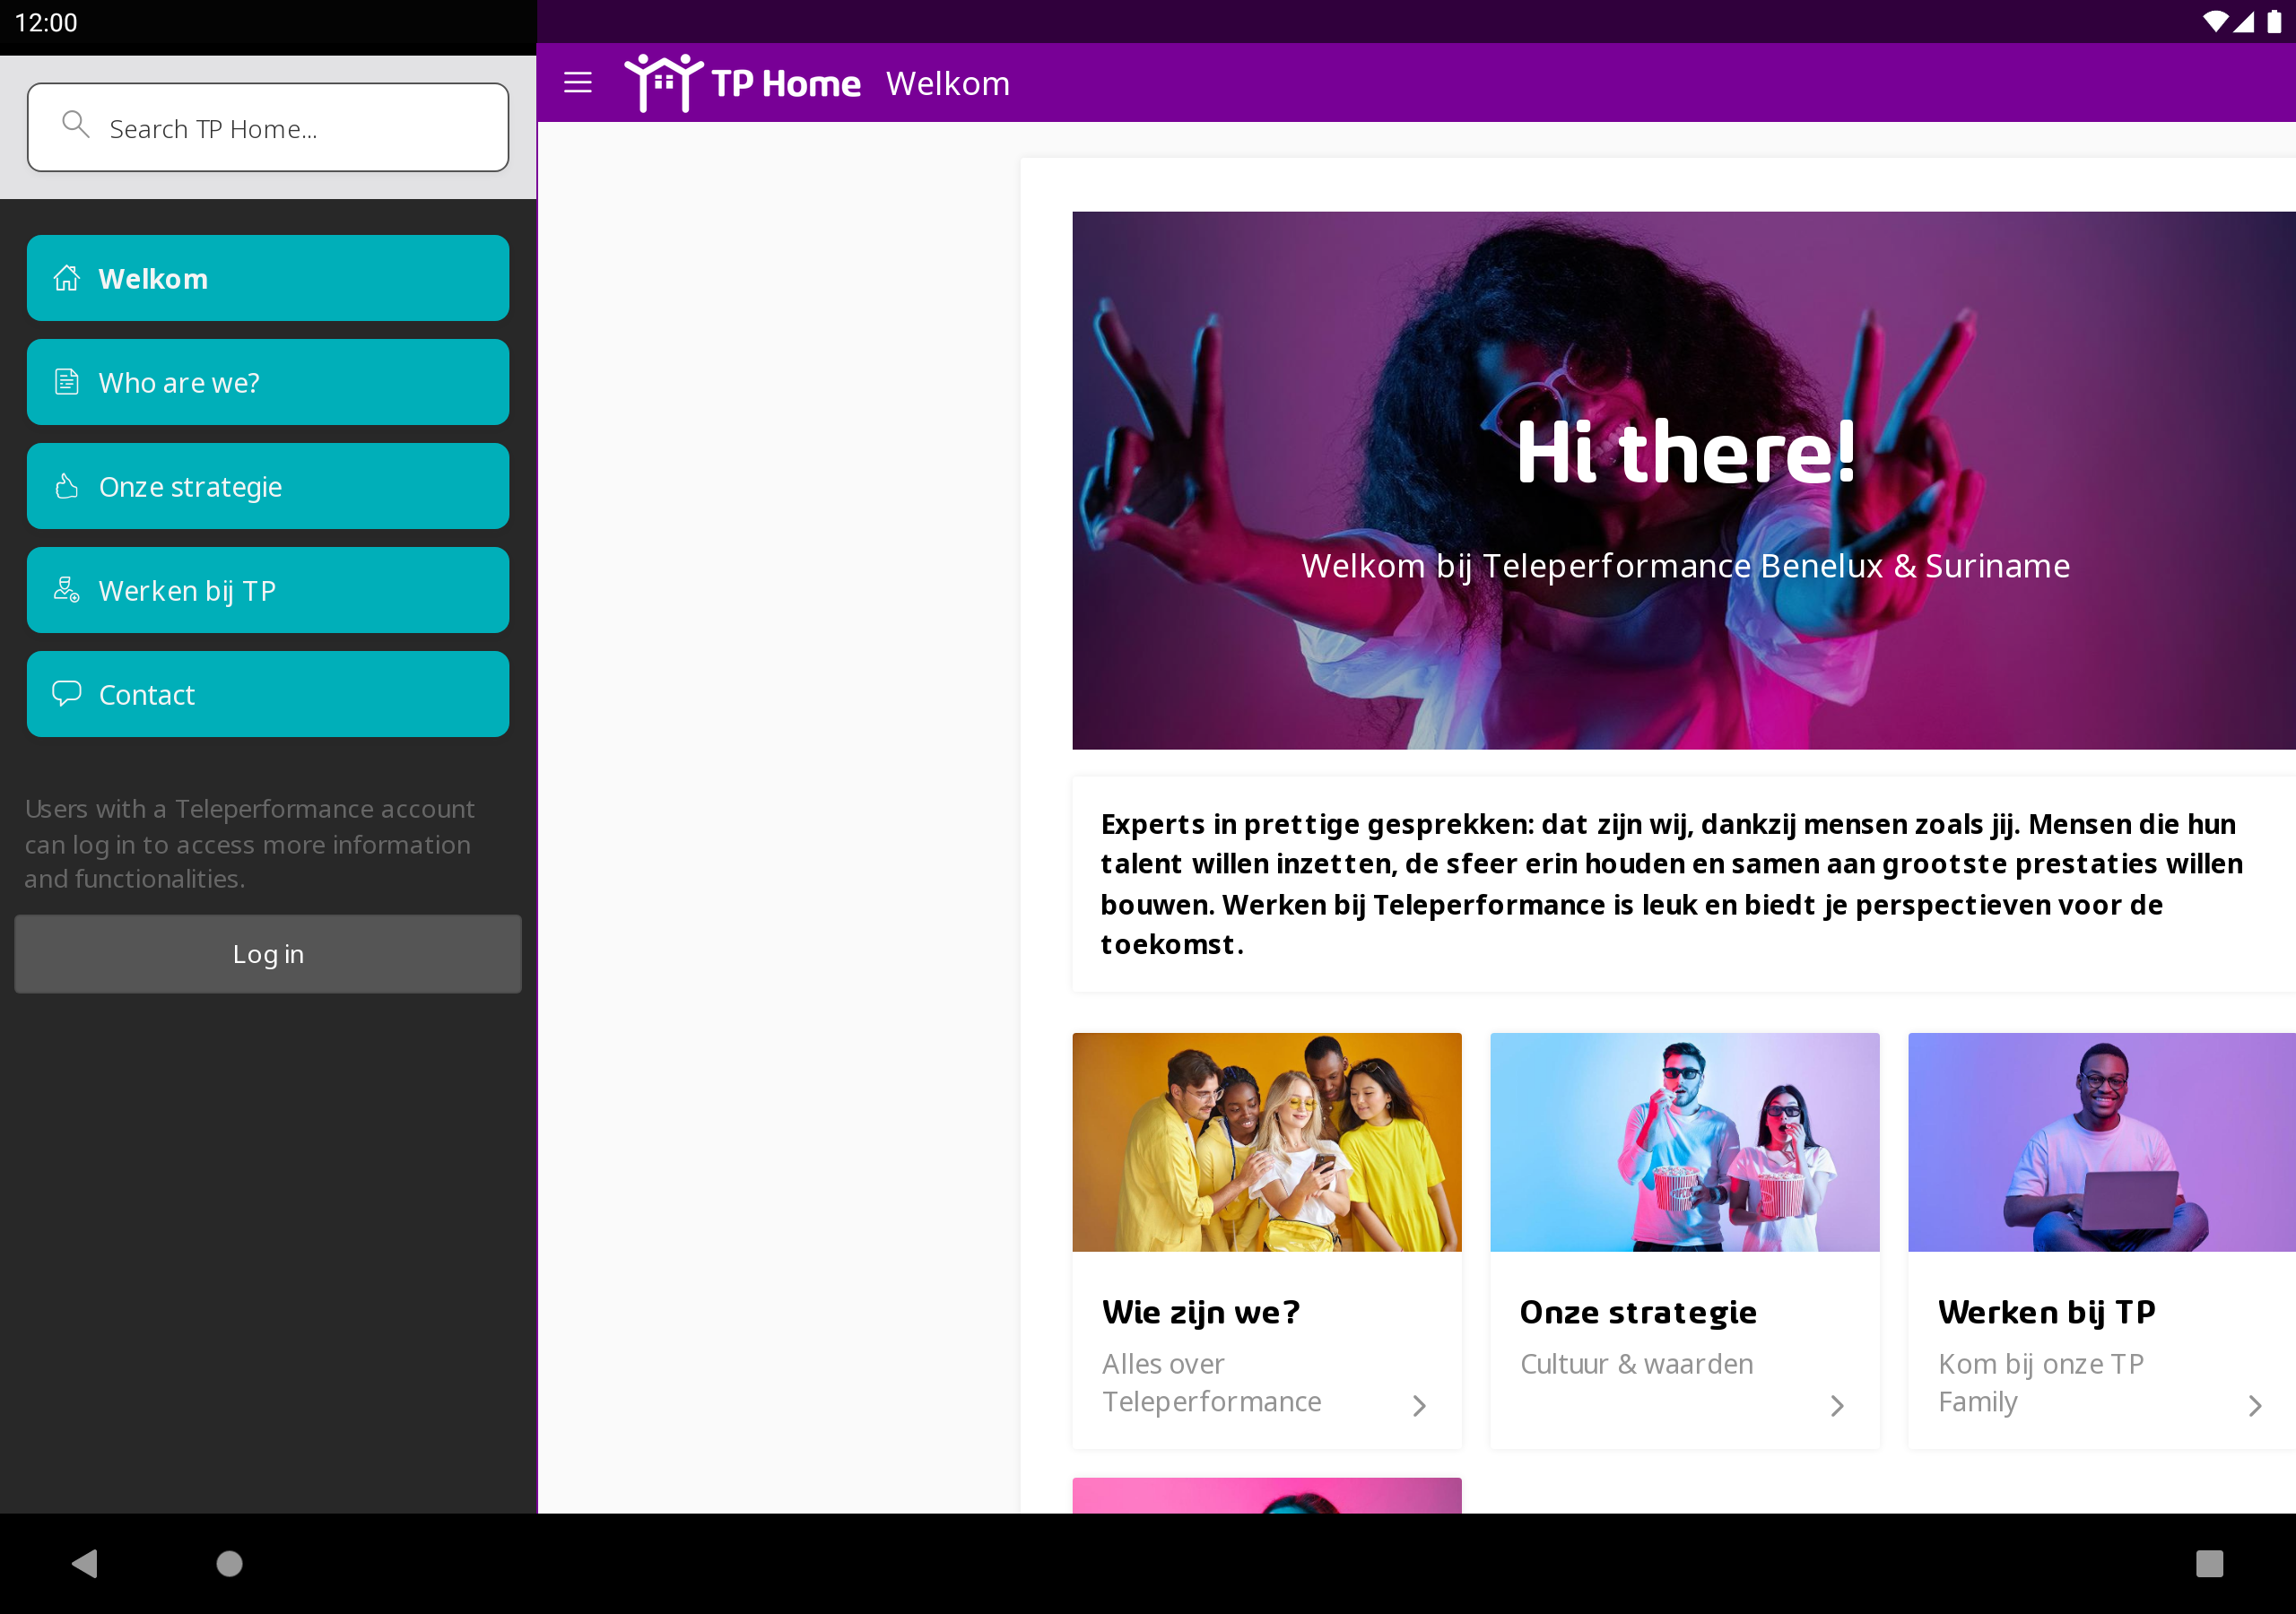Open the Werken bij TP menu item

pyautogui.click(x=268, y=590)
